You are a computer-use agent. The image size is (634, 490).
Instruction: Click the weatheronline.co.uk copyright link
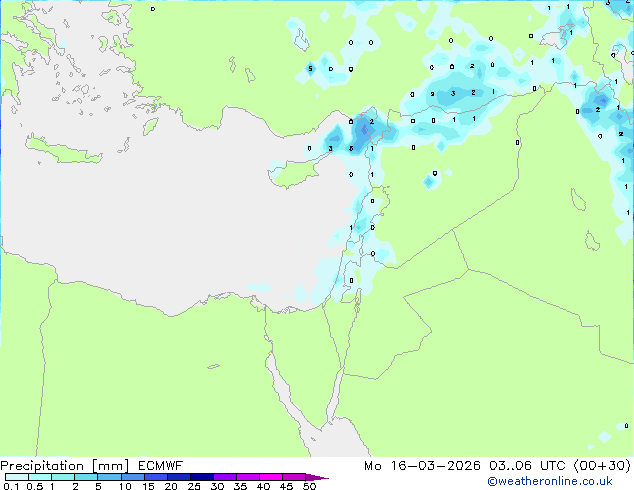click(x=550, y=481)
